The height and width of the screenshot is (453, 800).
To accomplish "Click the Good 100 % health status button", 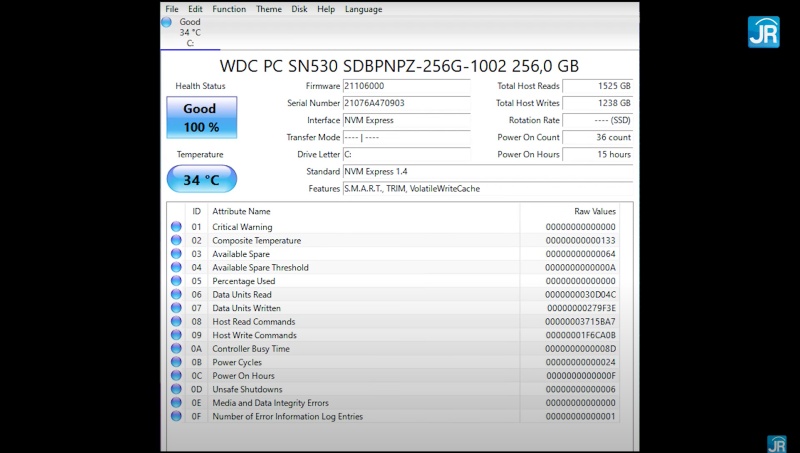I will [x=201, y=118].
